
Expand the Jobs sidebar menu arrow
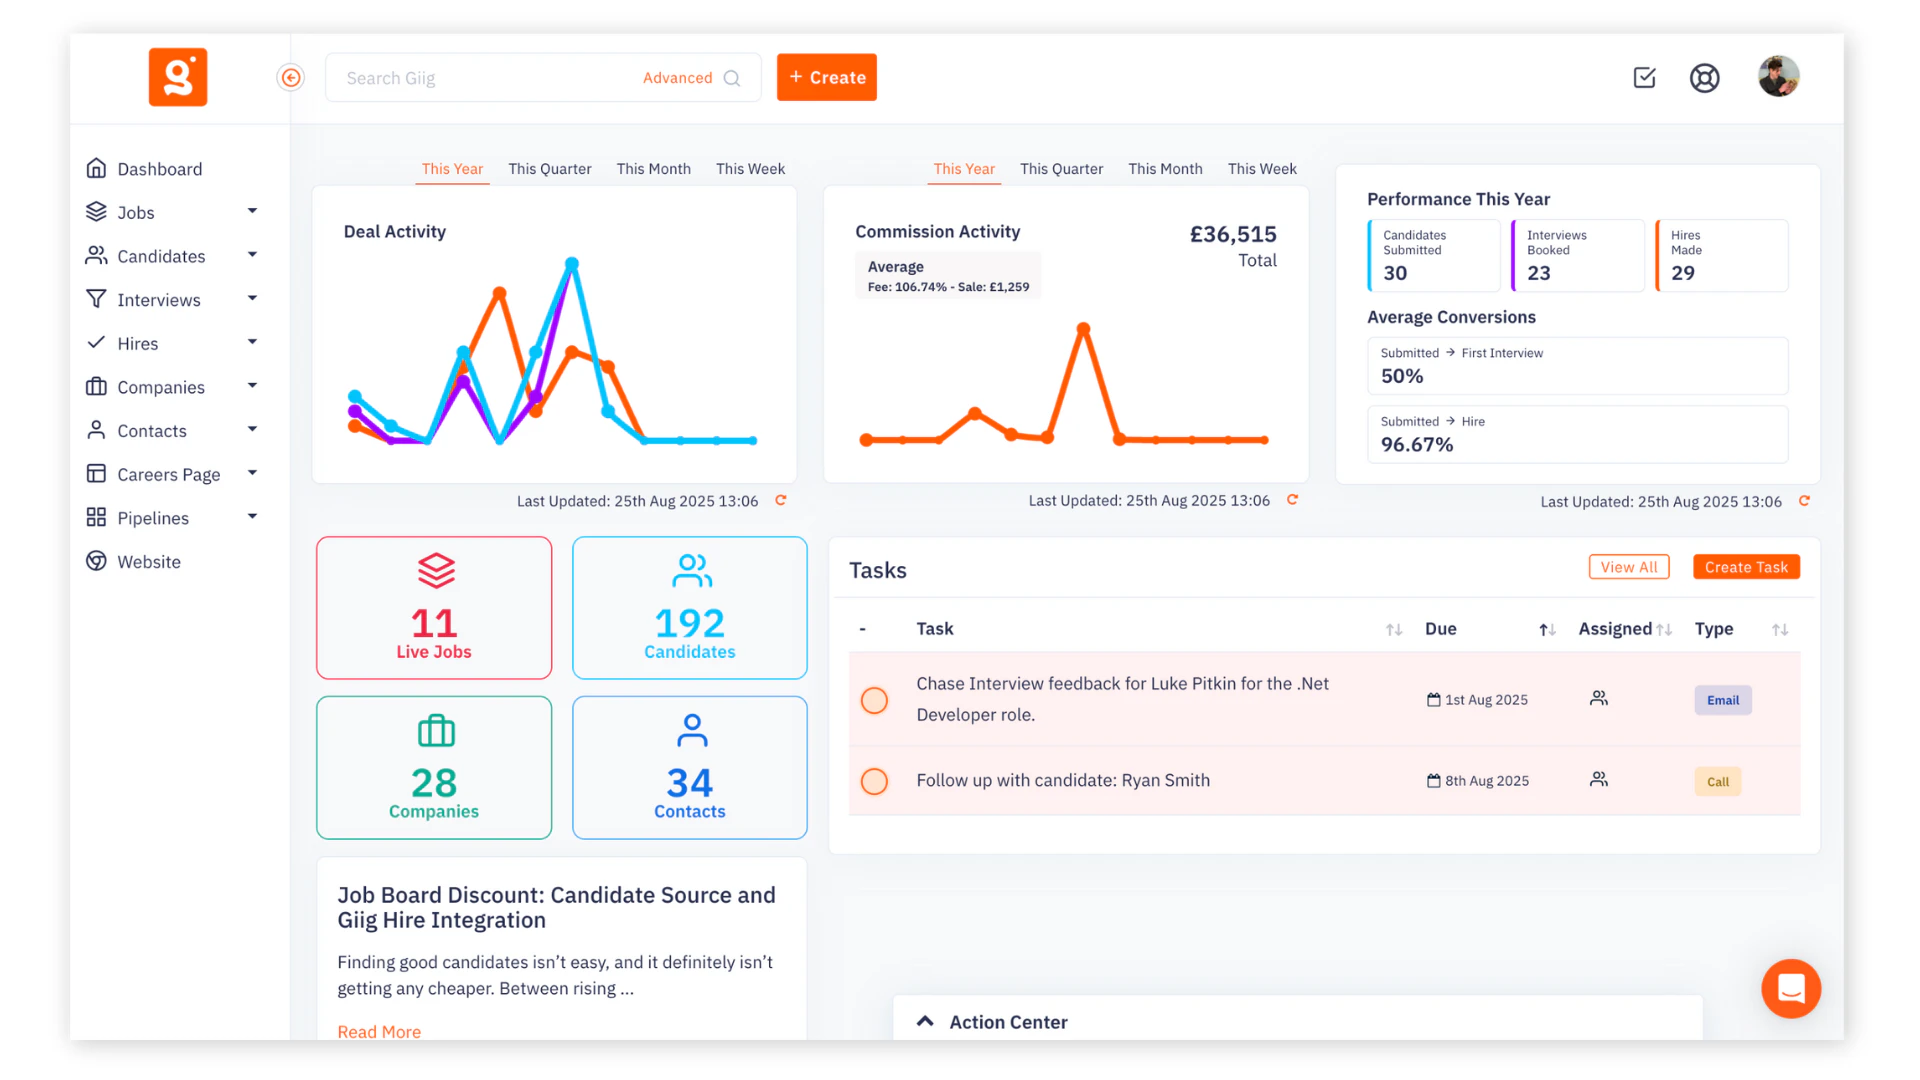pos(252,211)
